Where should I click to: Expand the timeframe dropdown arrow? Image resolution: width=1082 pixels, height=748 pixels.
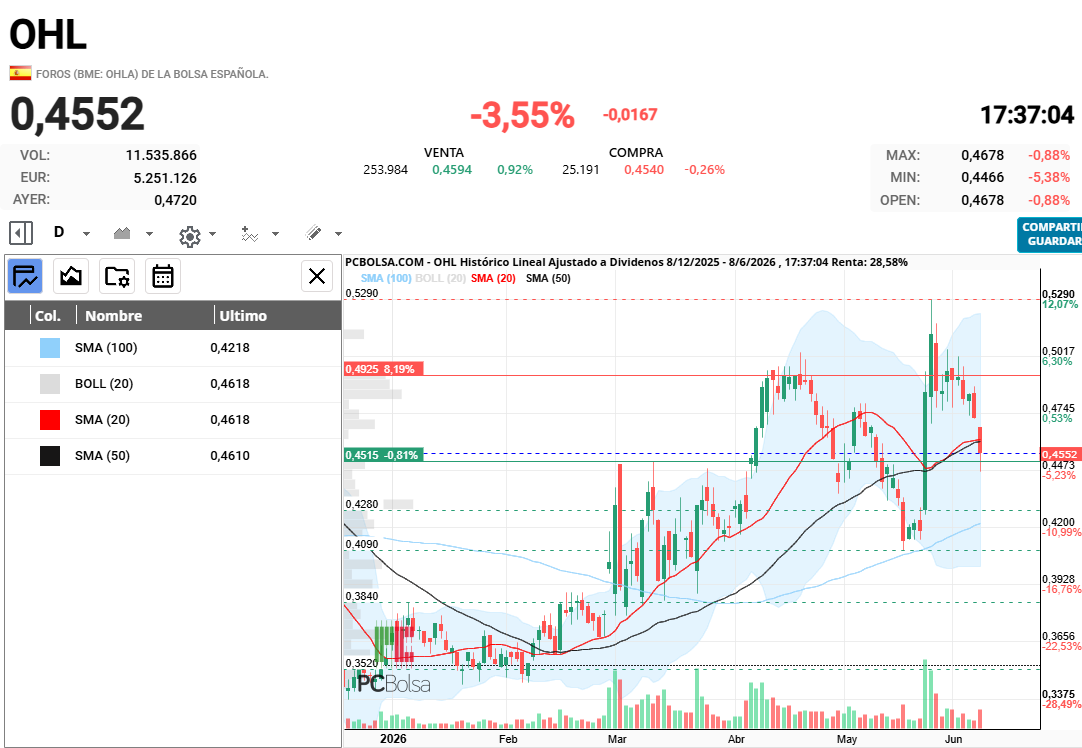pos(86,234)
